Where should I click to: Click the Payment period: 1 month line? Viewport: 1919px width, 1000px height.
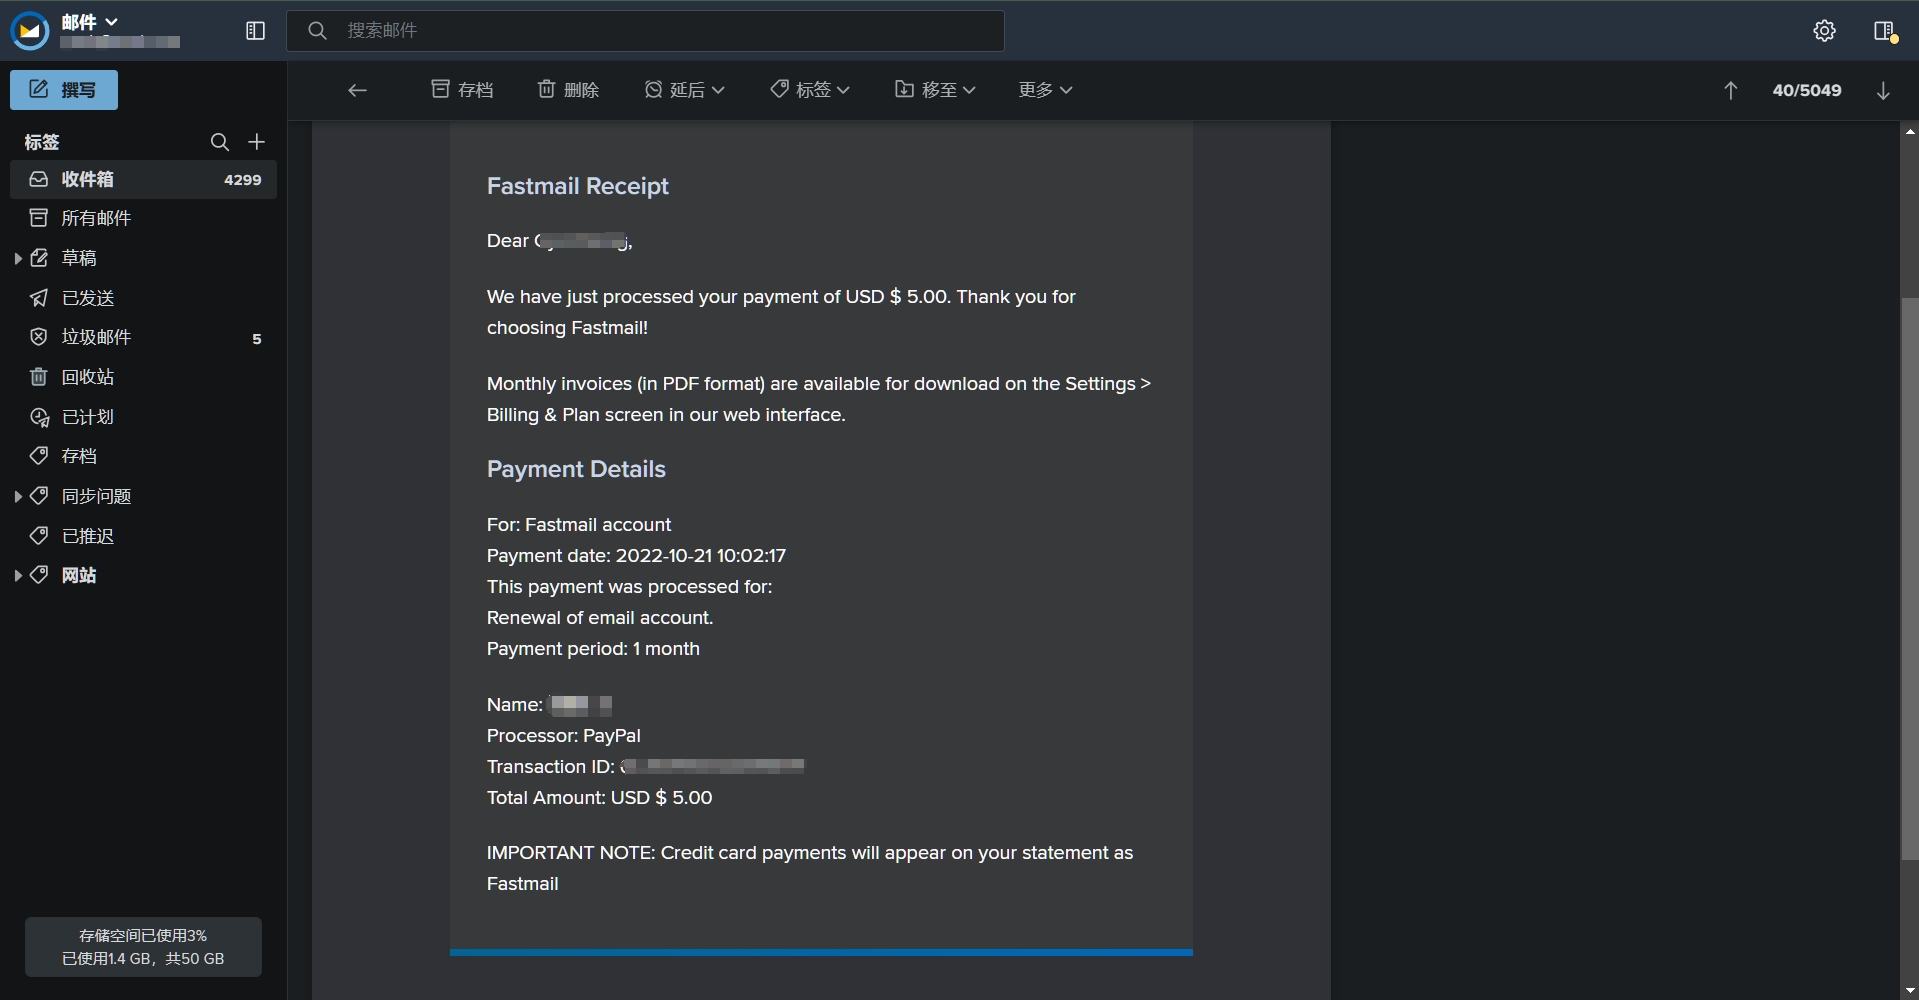point(593,649)
